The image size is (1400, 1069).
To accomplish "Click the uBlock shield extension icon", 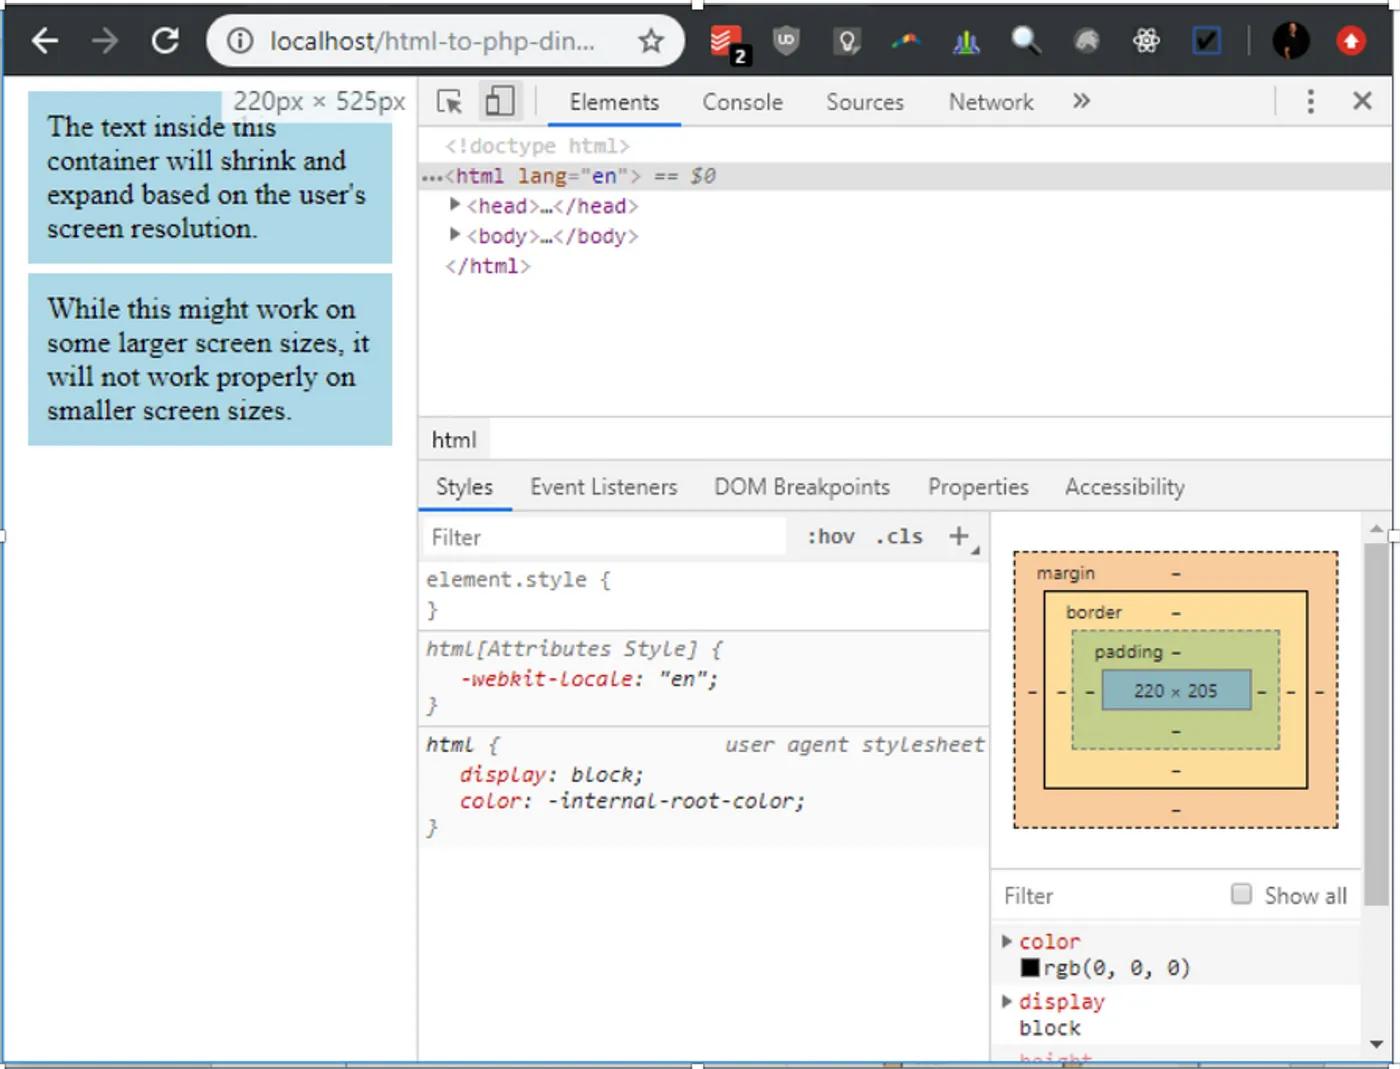I will click(x=786, y=41).
